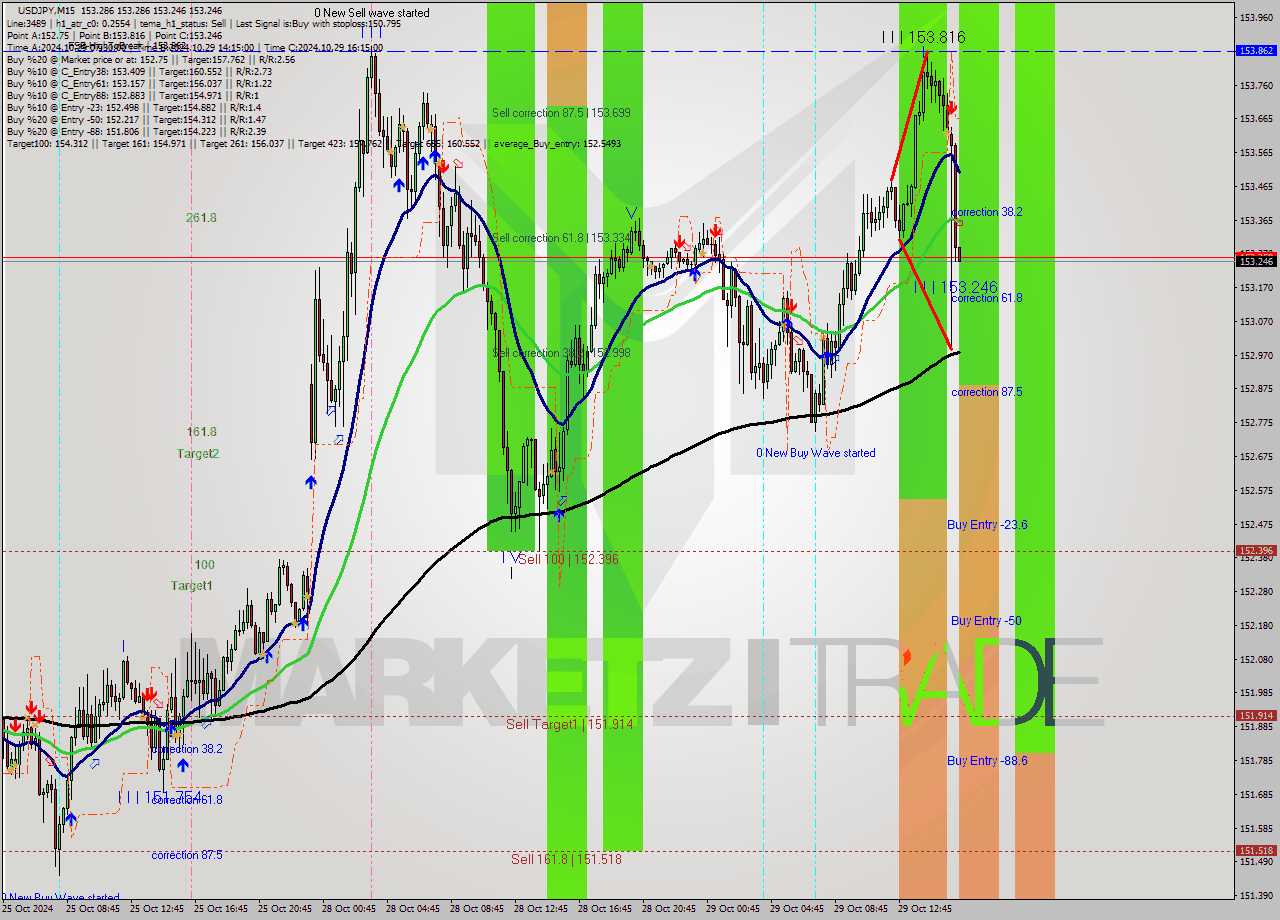This screenshot has width=1280, height=920.
Task: Click the red 151.518 price tag on the axis
Action: click(x=1256, y=850)
